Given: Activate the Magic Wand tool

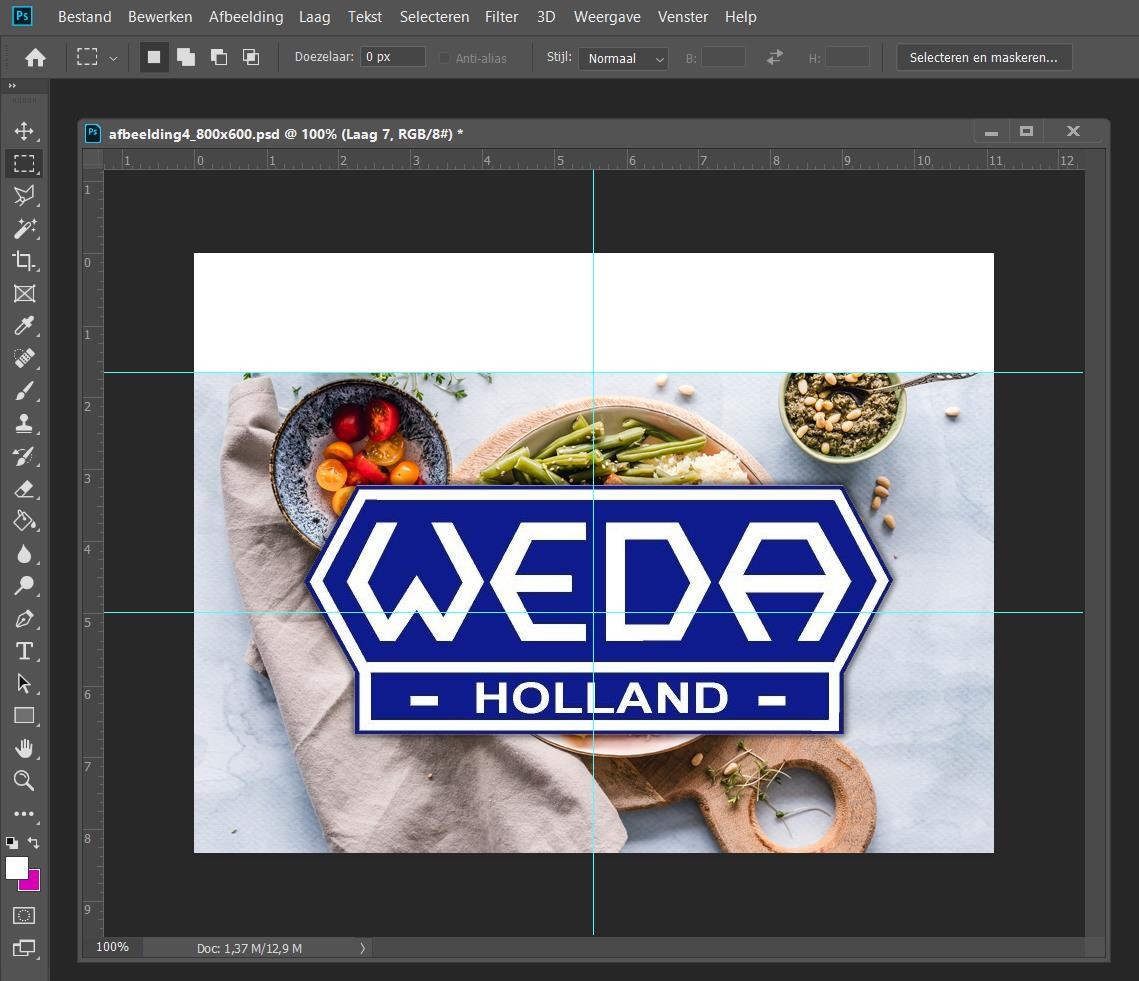Looking at the screenshot, I should coord(24,228).
